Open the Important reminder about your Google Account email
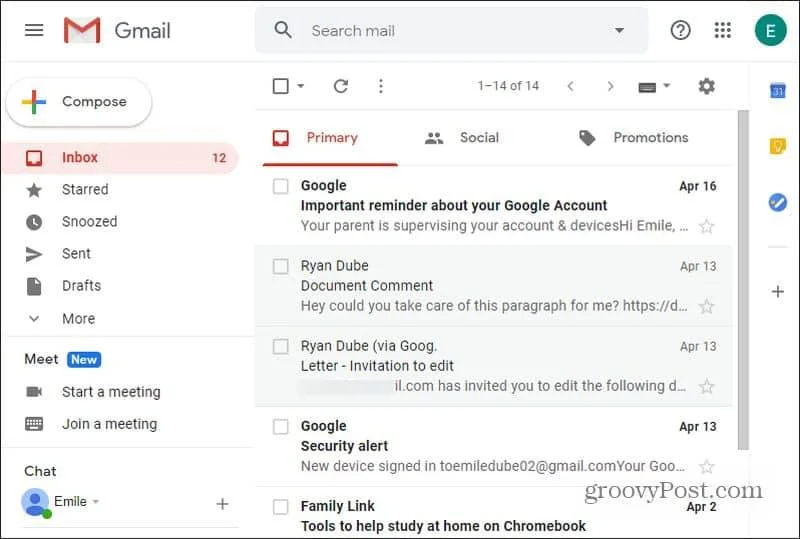The width and height of the screenshot is (800, 539). point(494,206)
